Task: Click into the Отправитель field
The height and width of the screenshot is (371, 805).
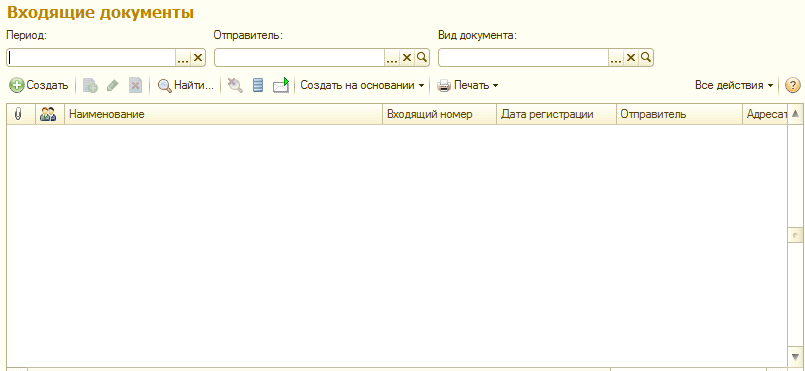Action: click(x=299, y=58)
